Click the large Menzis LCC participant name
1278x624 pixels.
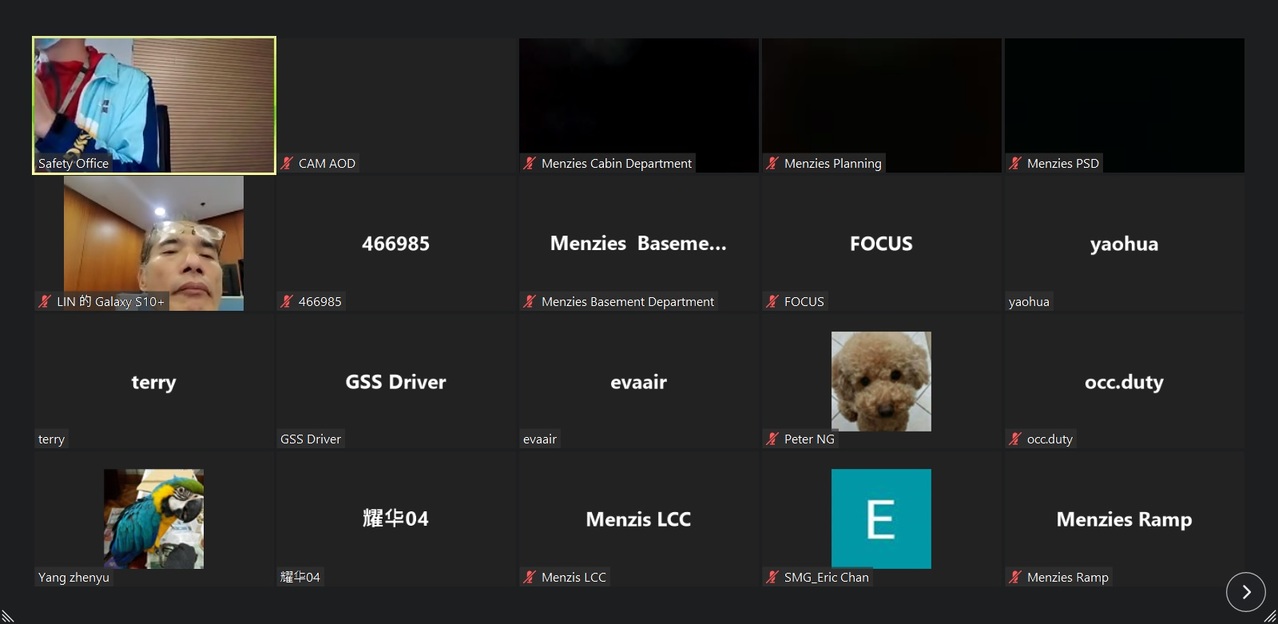(638, 519)
